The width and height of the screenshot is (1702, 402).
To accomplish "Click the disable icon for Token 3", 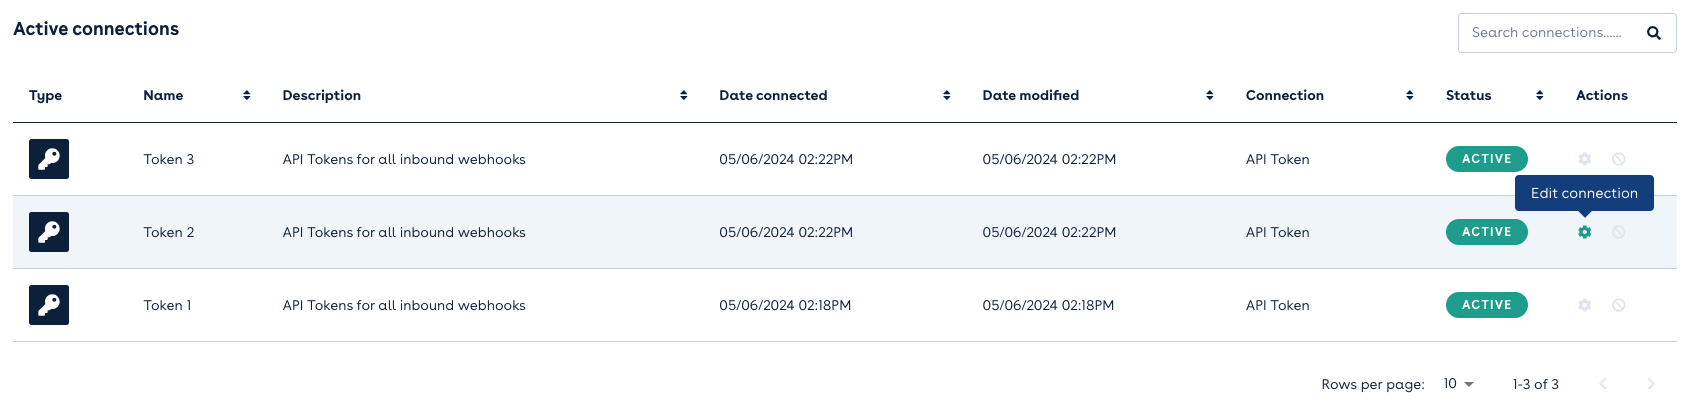I will pos(1618,159).
